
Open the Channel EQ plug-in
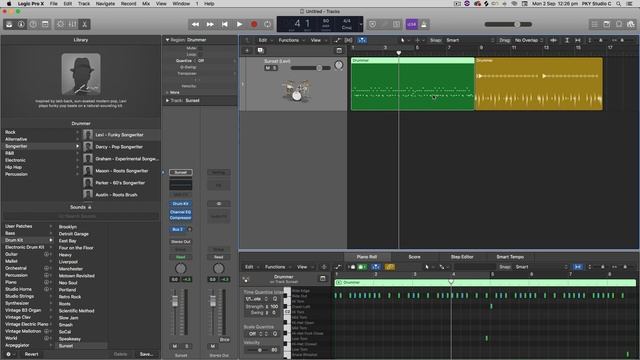(x=180, y=212)
